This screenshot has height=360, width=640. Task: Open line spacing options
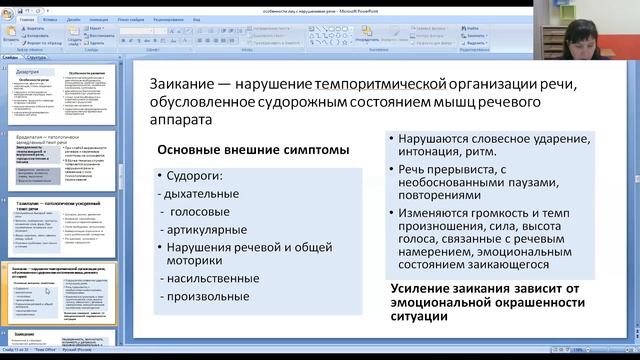239,31
